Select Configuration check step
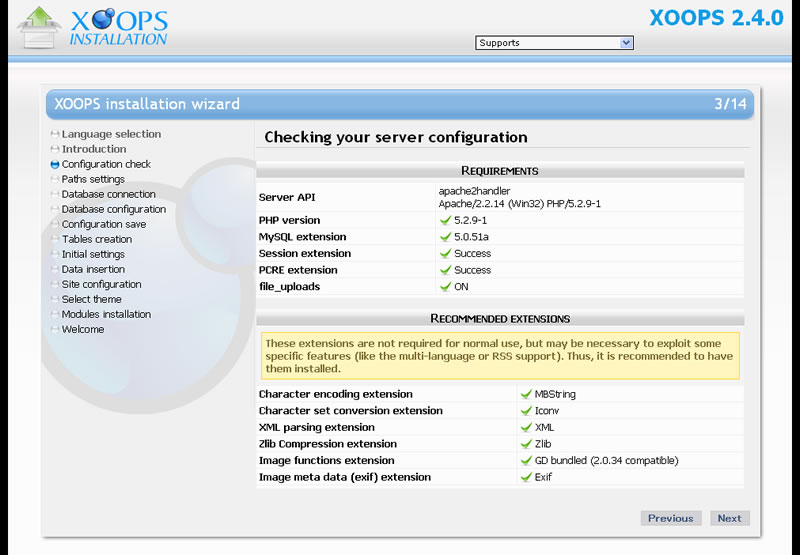This screenshot has height=555, width=800. 106,164
